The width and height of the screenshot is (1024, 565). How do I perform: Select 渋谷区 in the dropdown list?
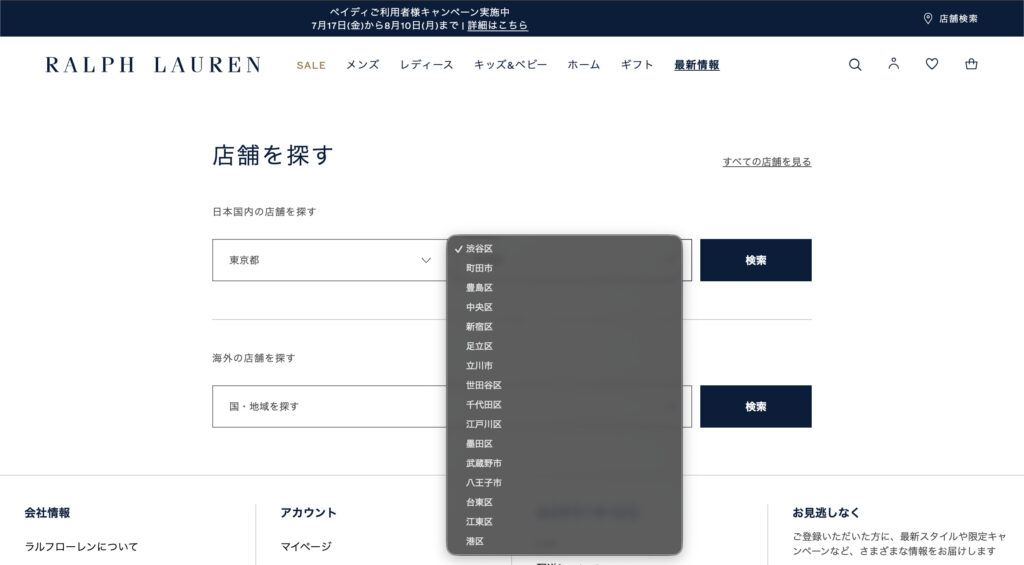564,249
